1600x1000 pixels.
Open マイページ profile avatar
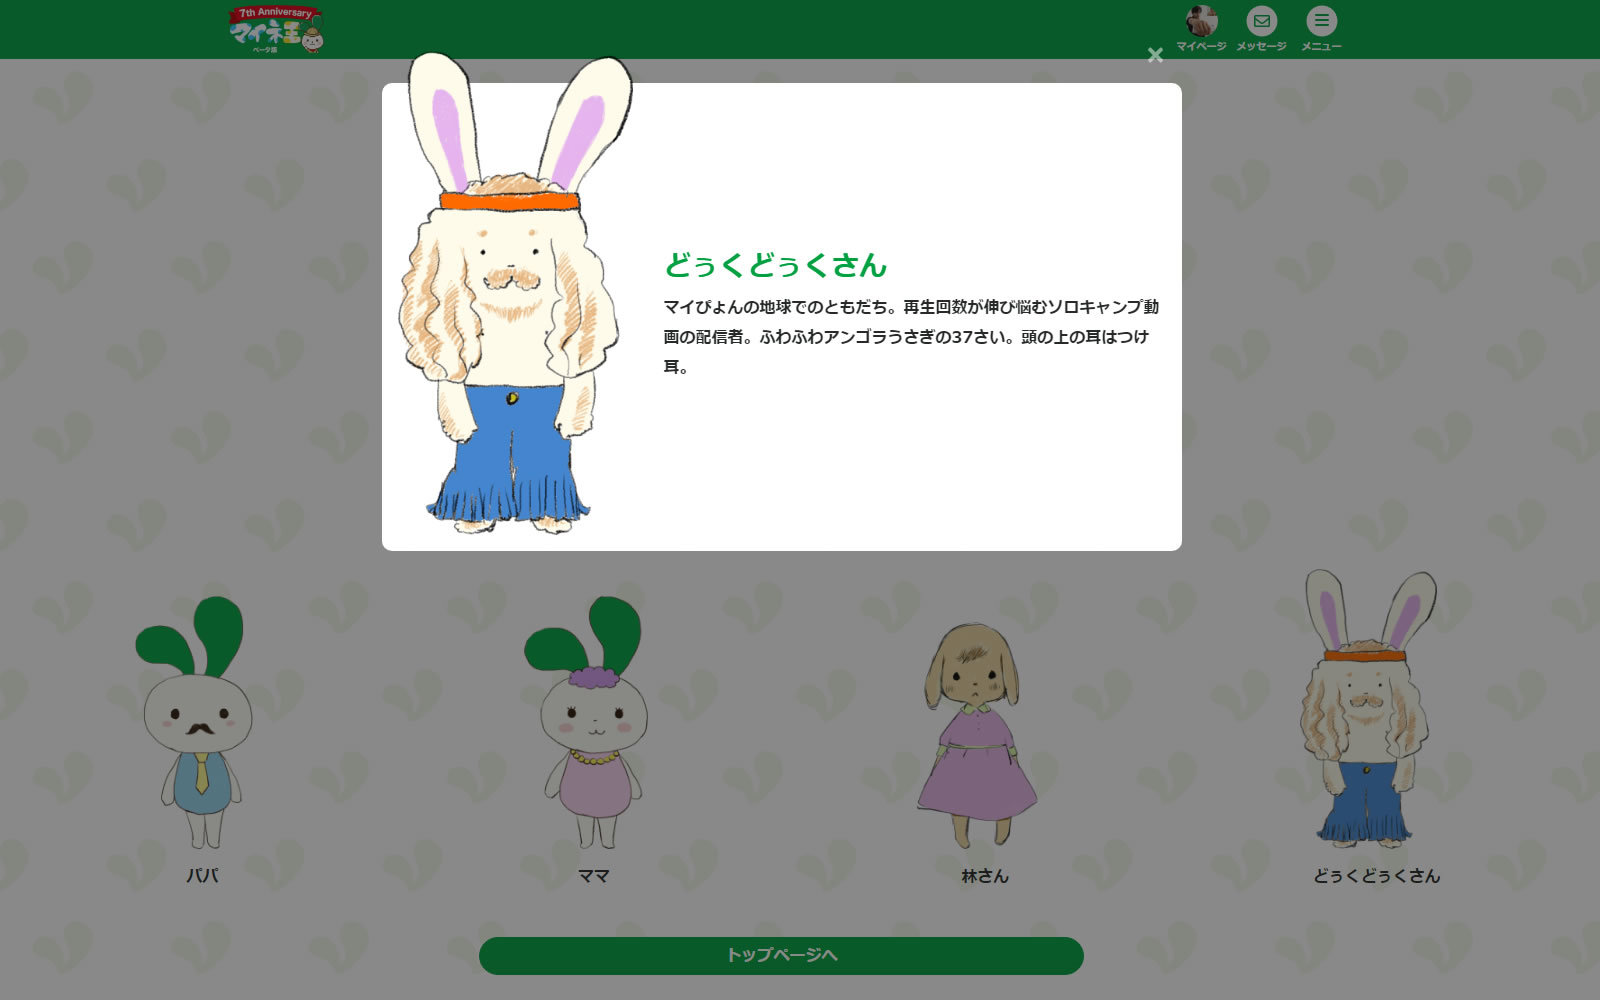pyautogui.click(x=1201, y=21)
